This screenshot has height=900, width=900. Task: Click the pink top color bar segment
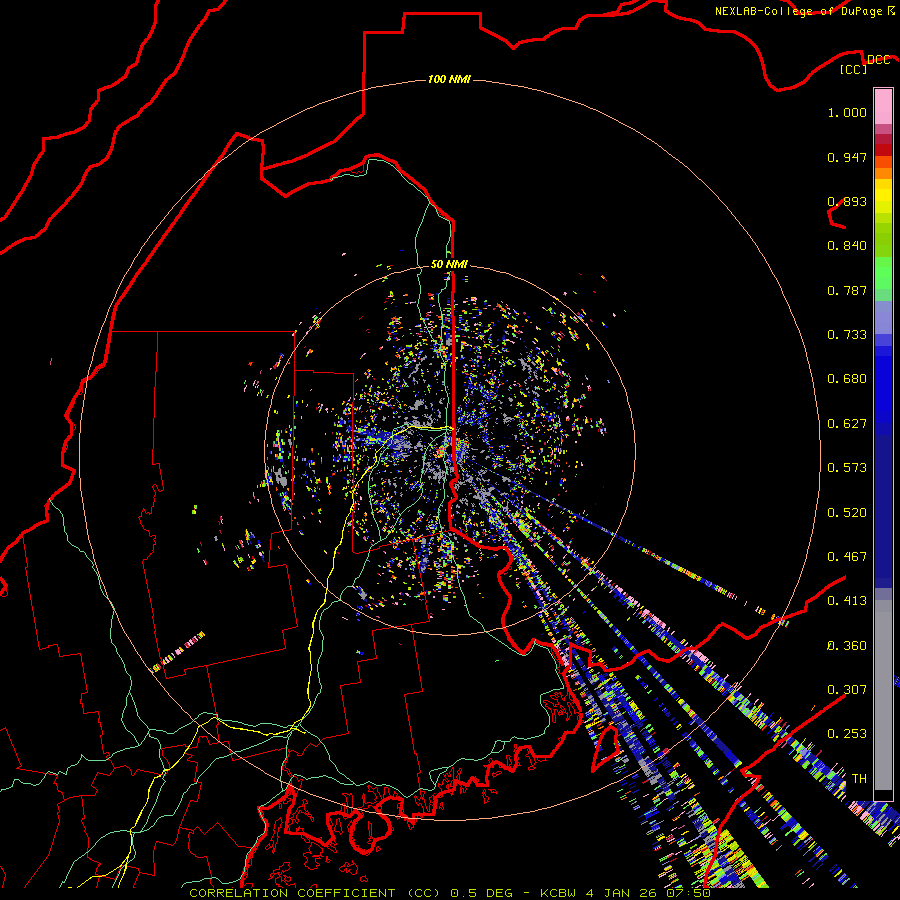tap(883, 106)
